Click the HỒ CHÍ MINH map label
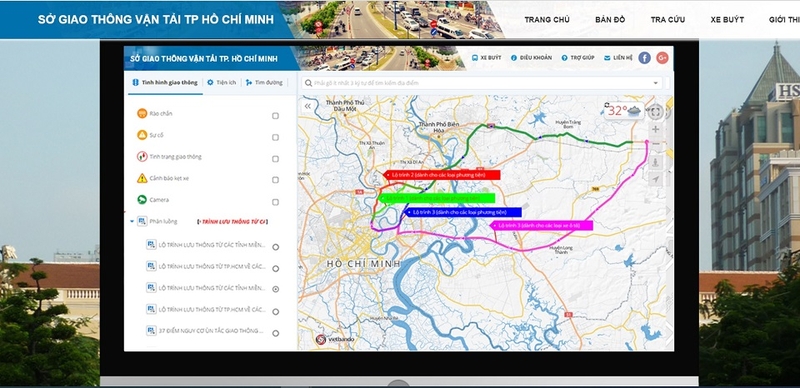 coord(363,263)
